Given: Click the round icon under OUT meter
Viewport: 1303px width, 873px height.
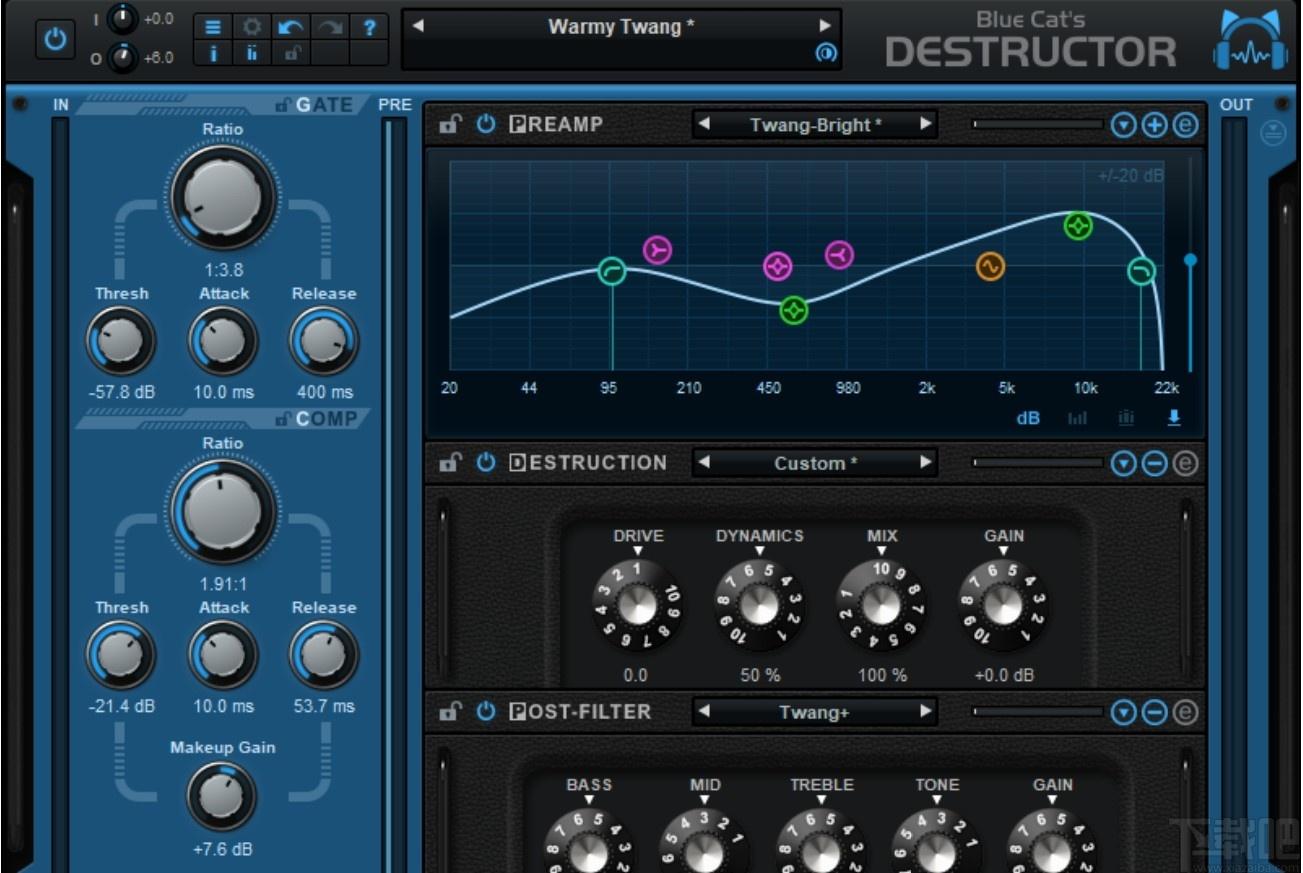Looking at the screenshot, I should [x=1273, y=133].
